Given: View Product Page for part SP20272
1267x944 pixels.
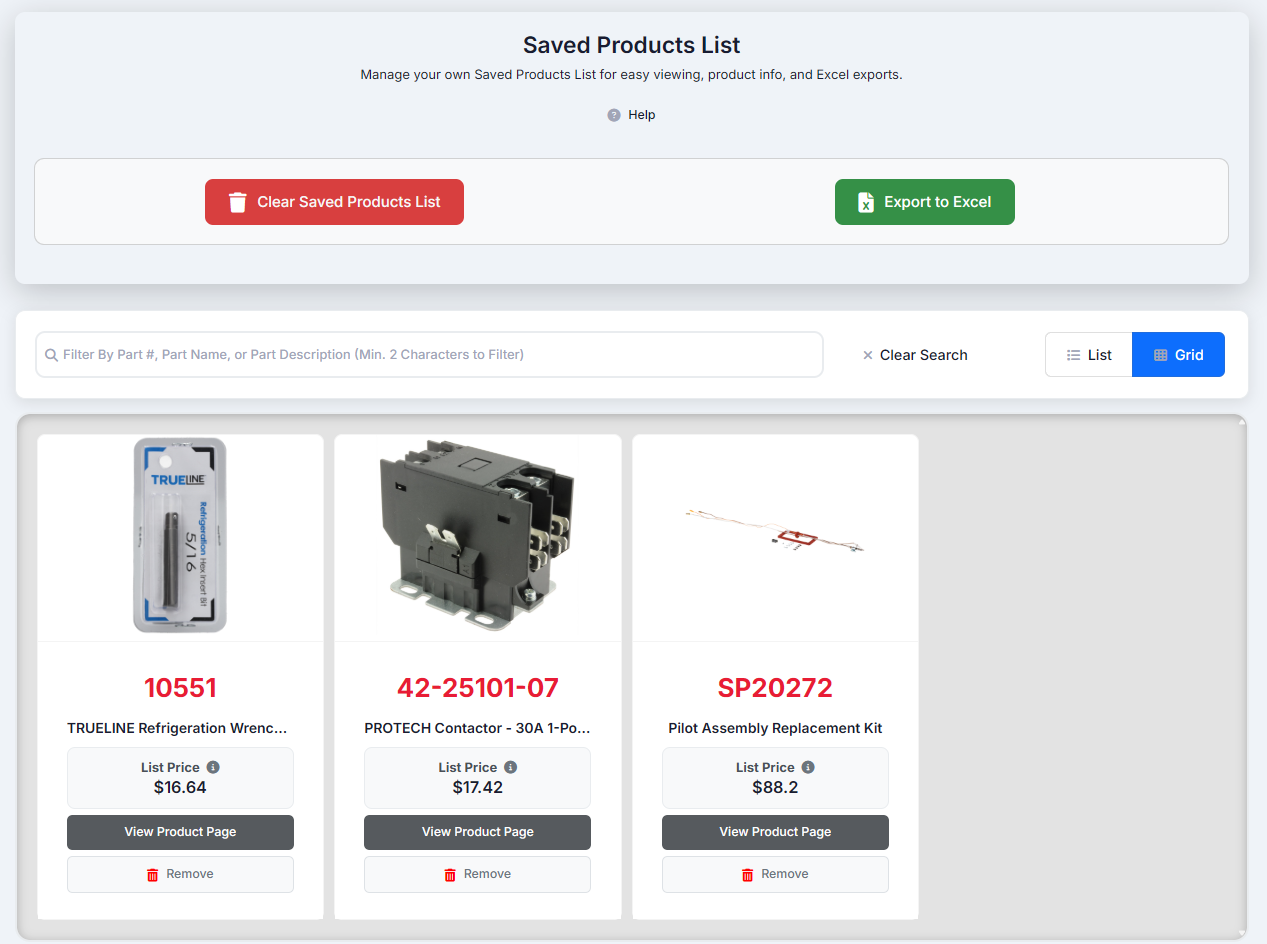Looking at the screenshot, I should pyautogui.click(x=775, y=832).
